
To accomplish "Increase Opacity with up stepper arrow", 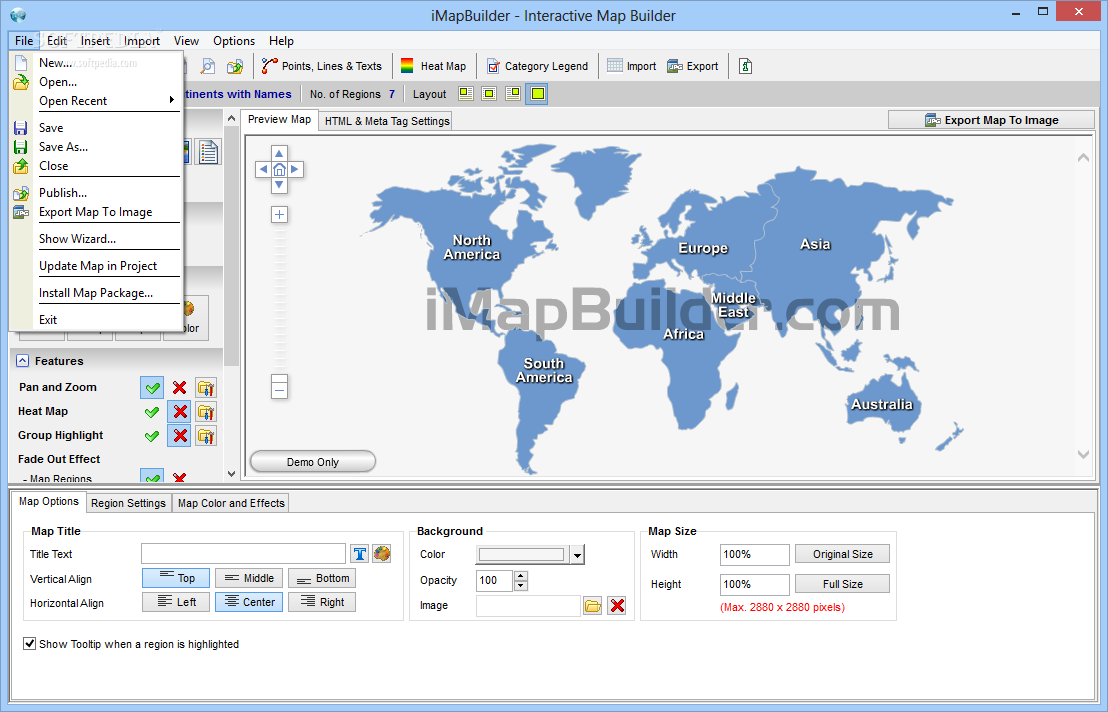I will click(521, 576).
